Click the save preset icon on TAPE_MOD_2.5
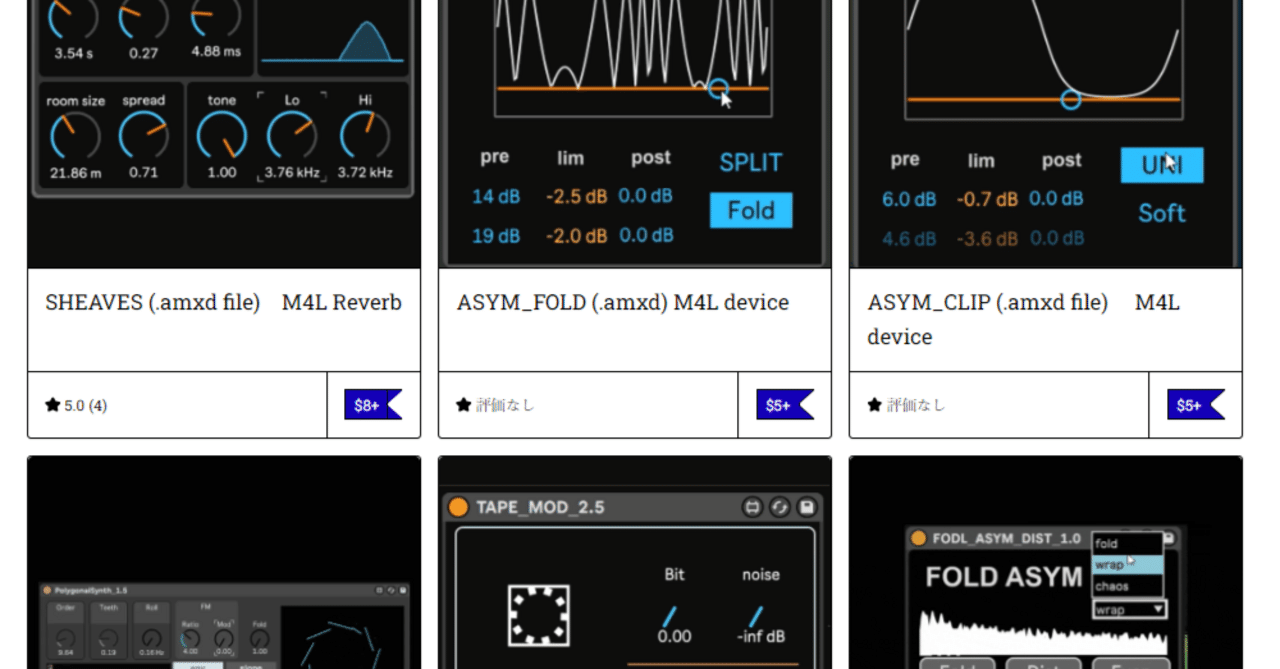1280x669 pixels. [x=807, y=506]
